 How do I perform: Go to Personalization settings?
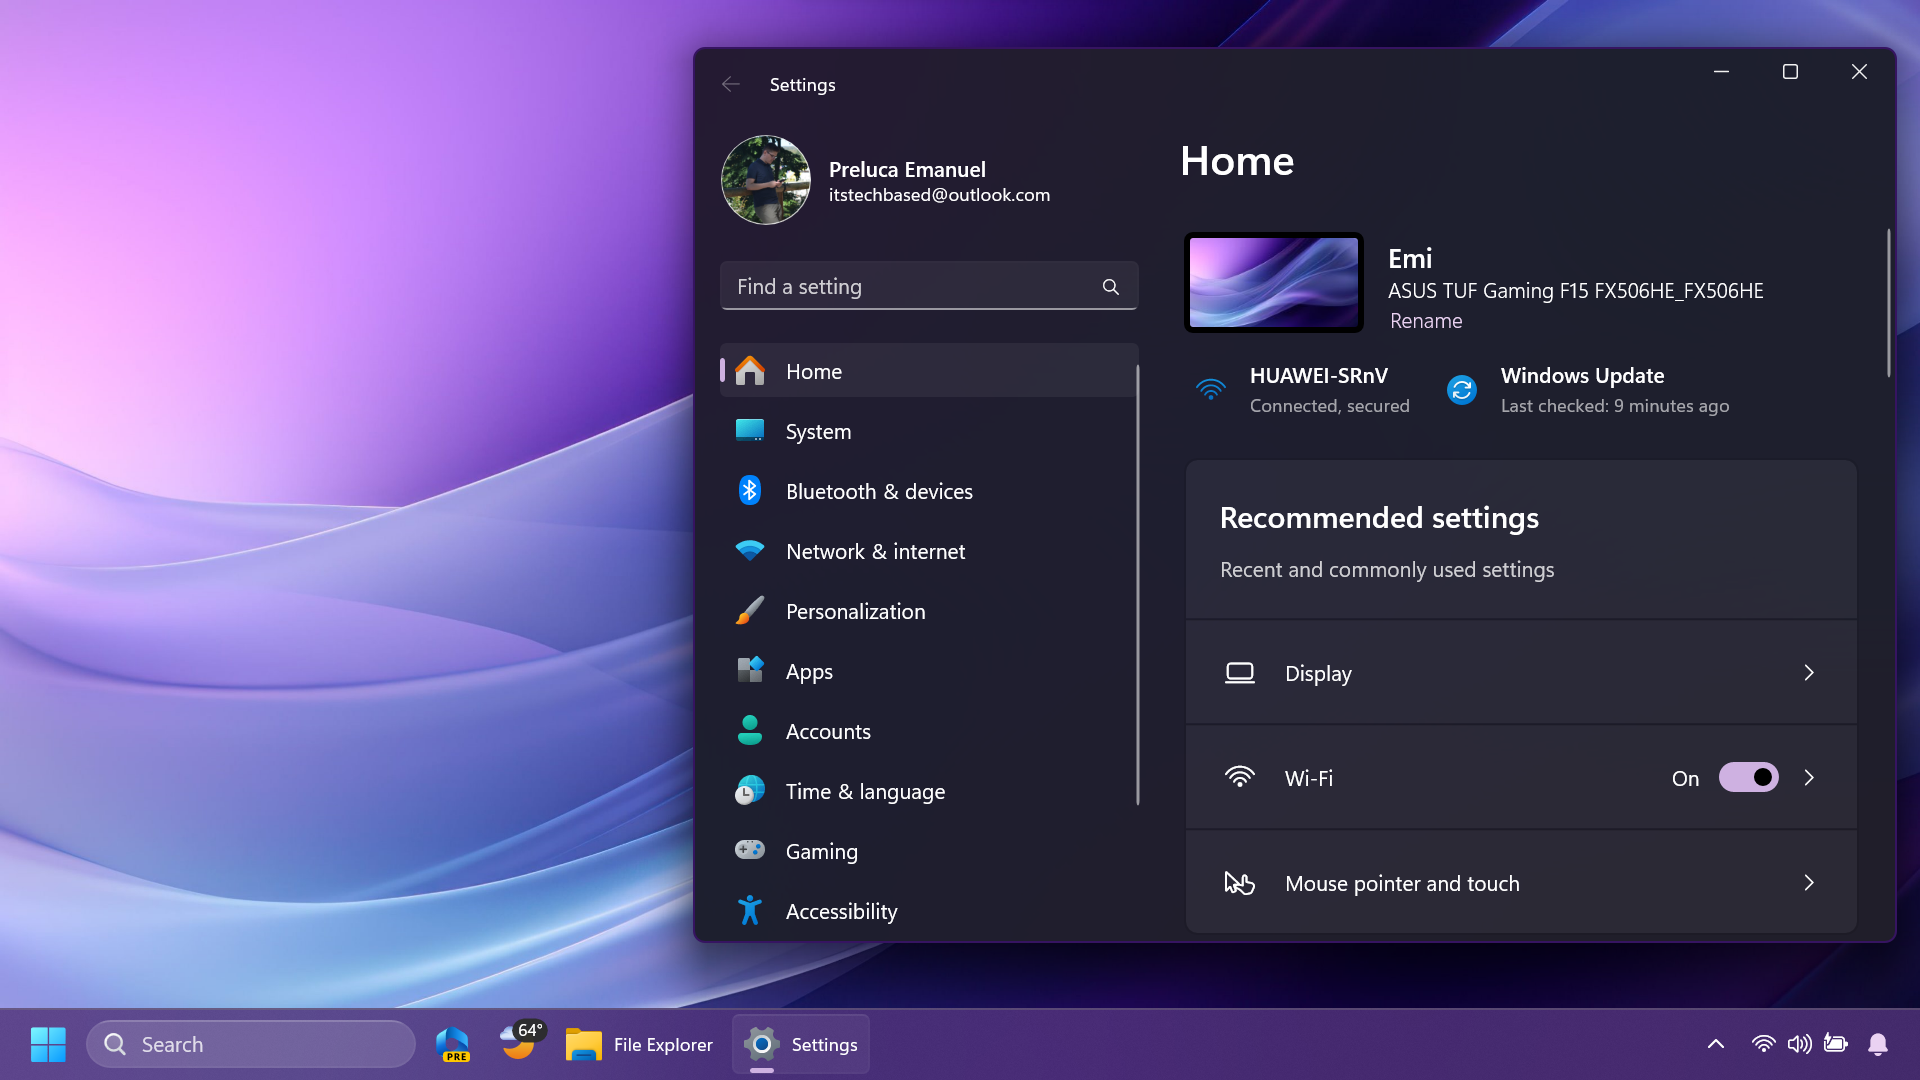[929, 611]
